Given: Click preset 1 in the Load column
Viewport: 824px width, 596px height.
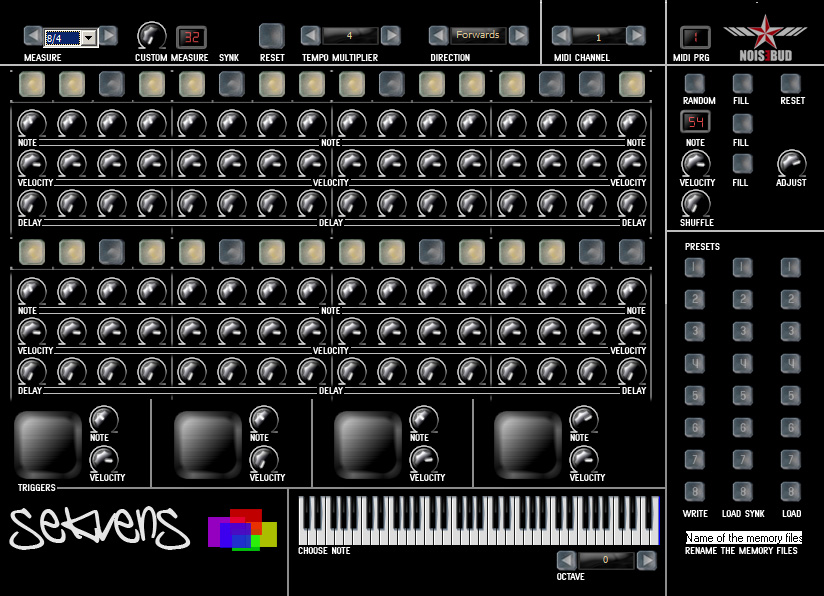Looking at the screenshot, I should point(790,267).
